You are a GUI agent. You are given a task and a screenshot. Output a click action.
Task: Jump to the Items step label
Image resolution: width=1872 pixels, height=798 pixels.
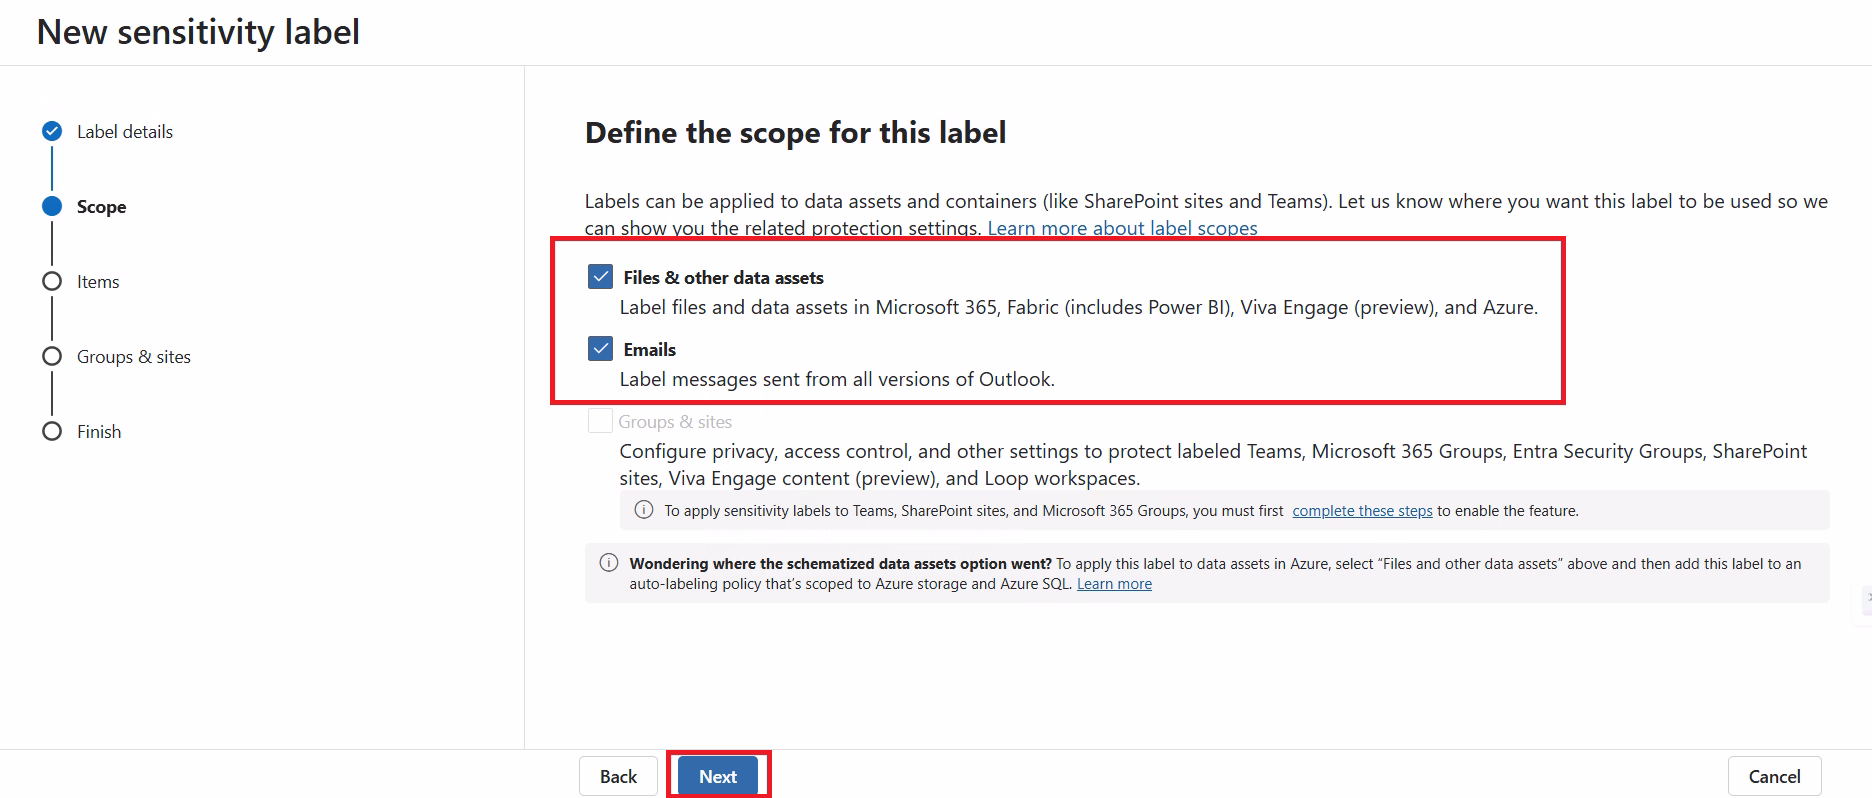point(98,281)
